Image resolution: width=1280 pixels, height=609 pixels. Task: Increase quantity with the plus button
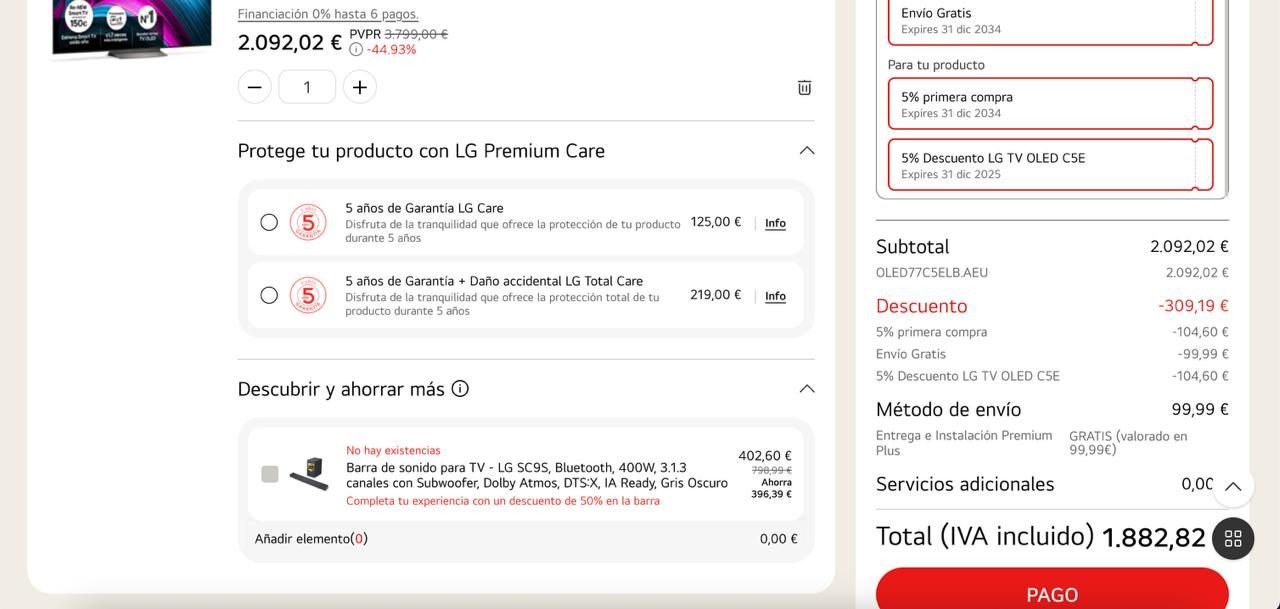[360, 87]
